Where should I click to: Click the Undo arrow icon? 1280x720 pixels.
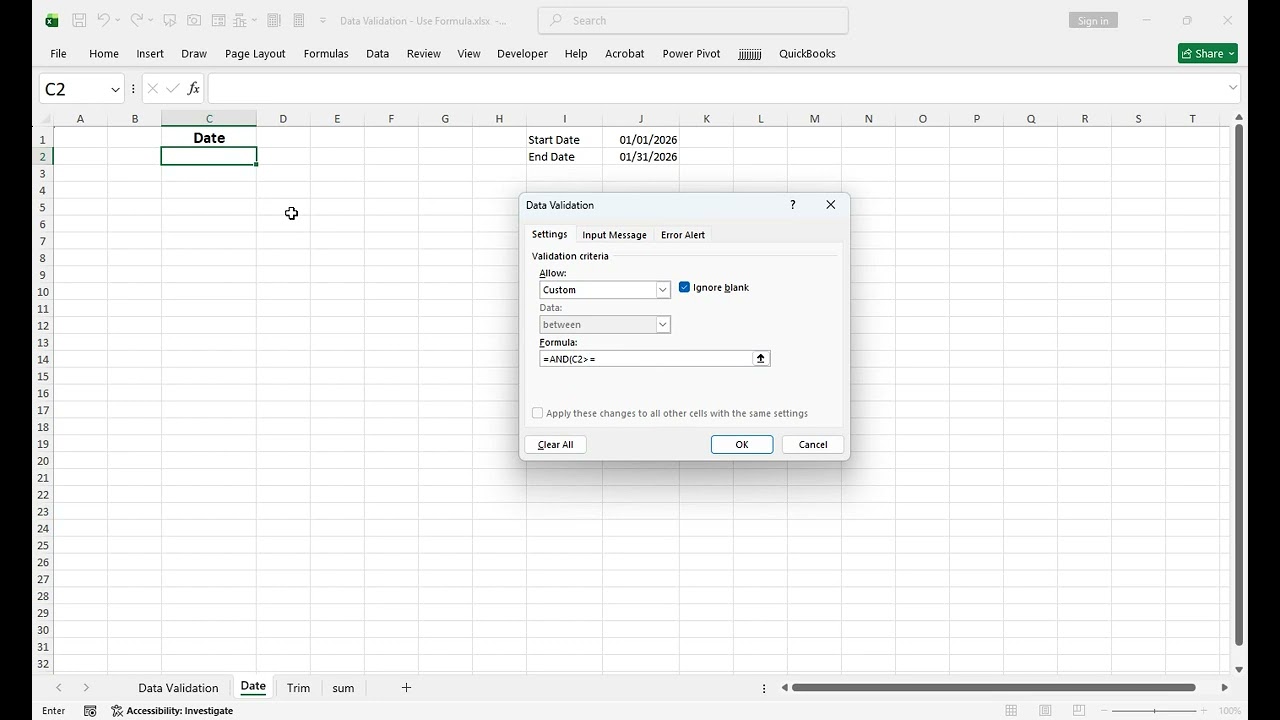point(103,20)
